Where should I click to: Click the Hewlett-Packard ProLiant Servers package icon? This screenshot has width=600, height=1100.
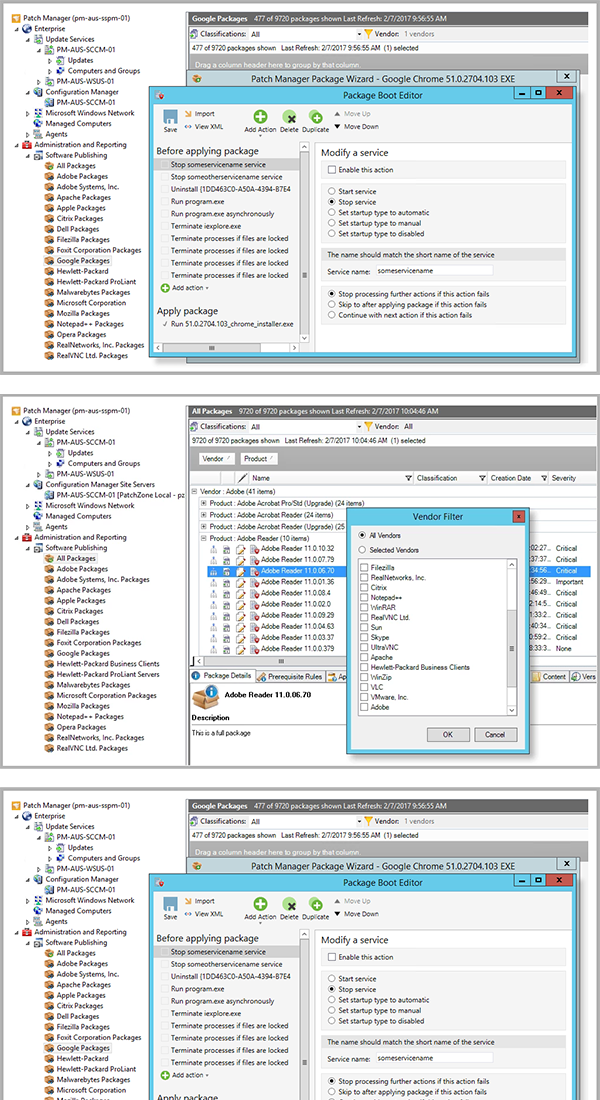[50, 674]
